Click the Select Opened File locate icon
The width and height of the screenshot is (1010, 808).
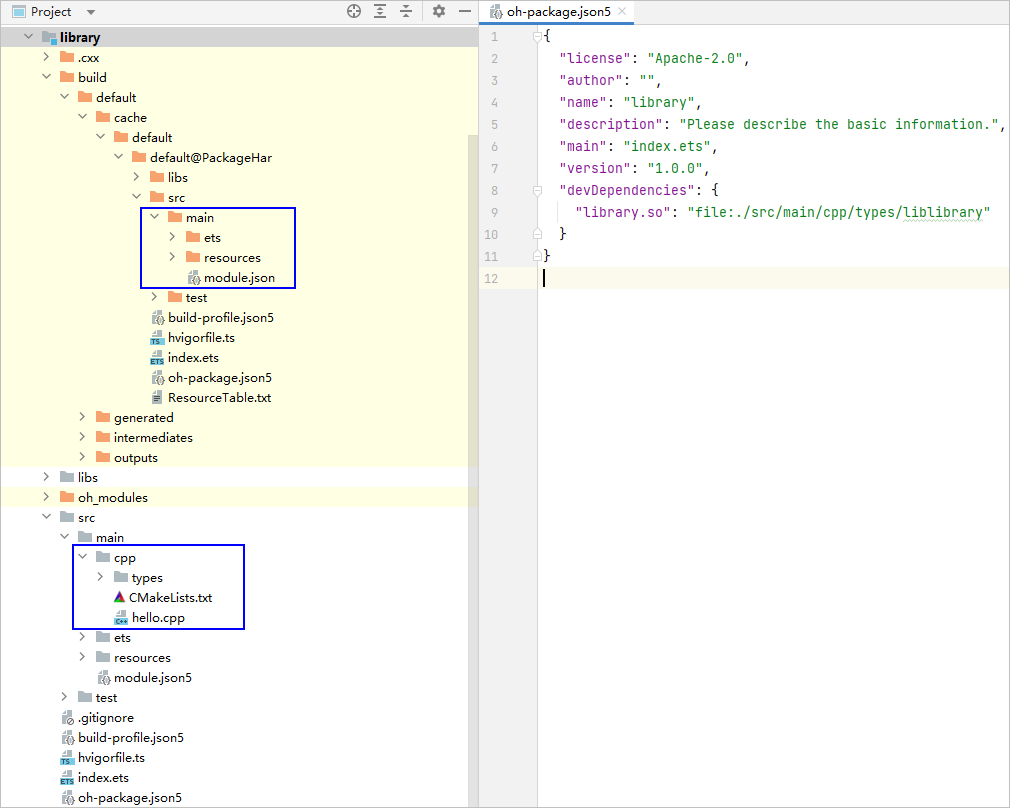(x=353, y=11)
